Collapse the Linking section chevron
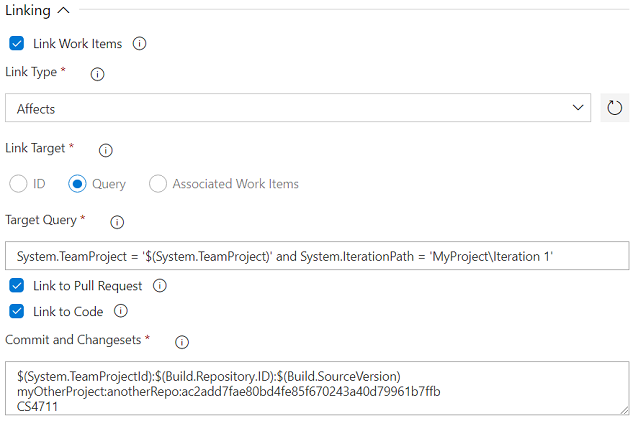 [63, 11]
